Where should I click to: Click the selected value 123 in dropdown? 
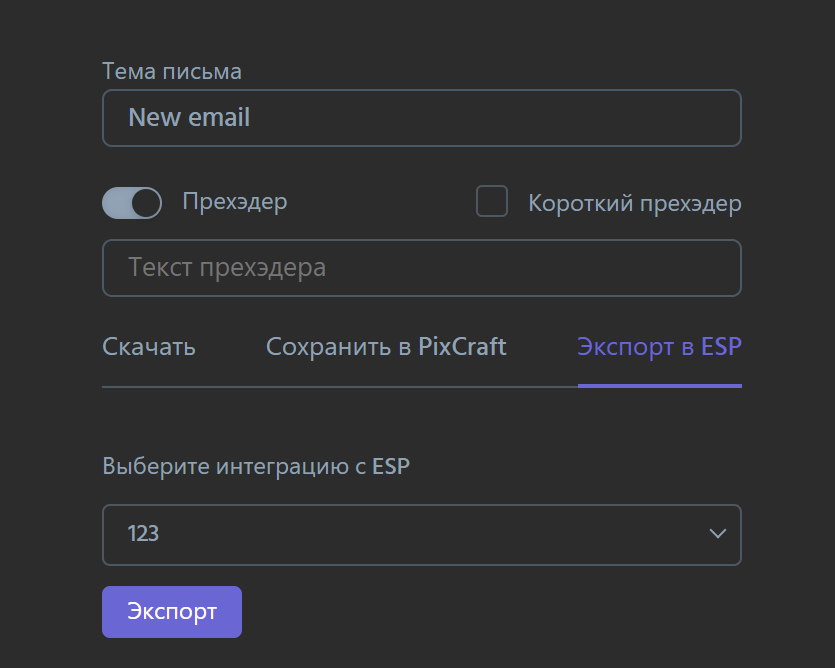143,534
